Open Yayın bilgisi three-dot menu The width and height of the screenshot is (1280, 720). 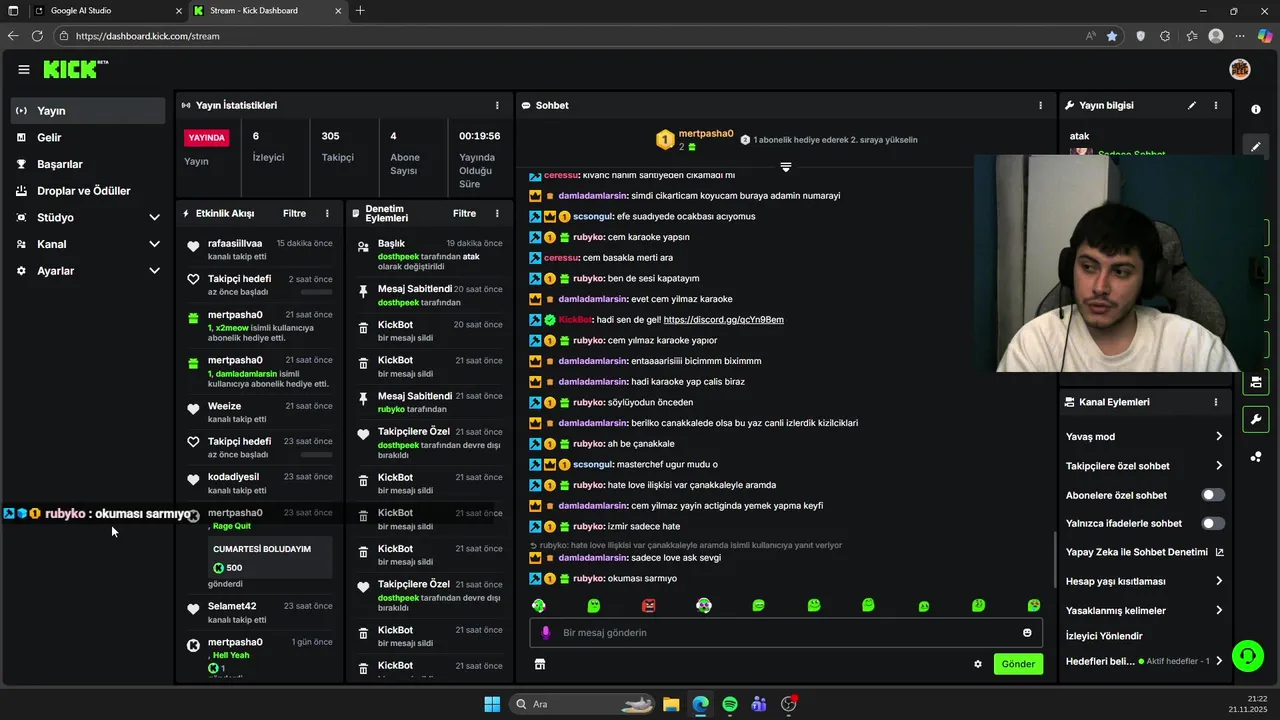(1216, 105)
